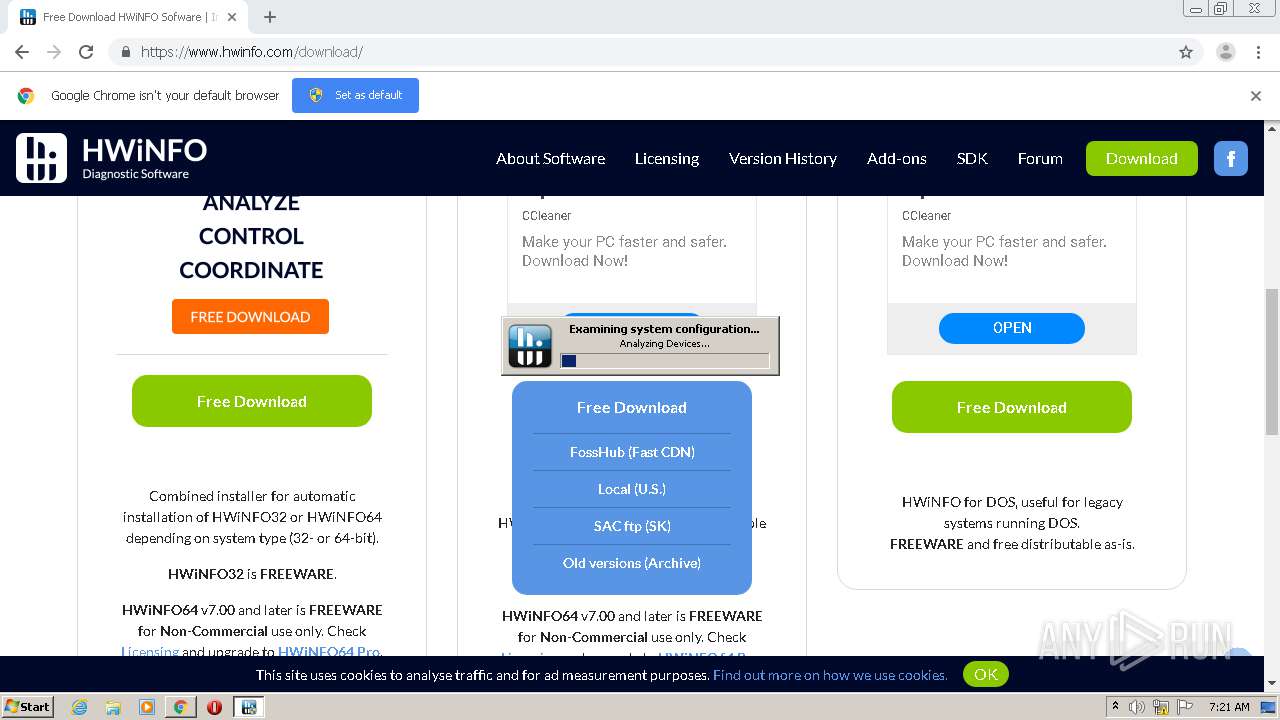1280x720 pixels.
Task: View site security padlock info
Action: click(x=125, y=52)
